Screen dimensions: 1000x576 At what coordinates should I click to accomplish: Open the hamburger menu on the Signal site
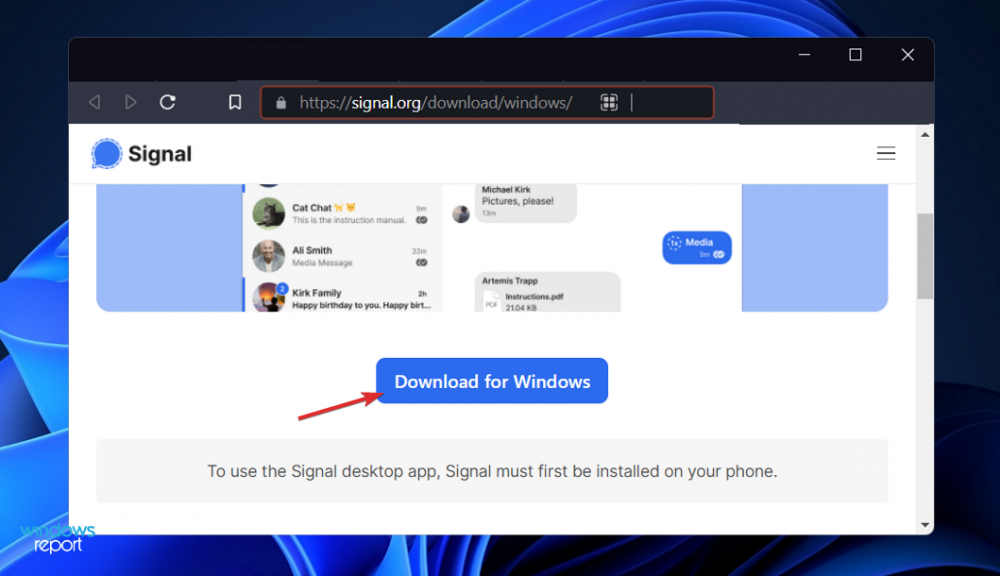click(886, 153)
